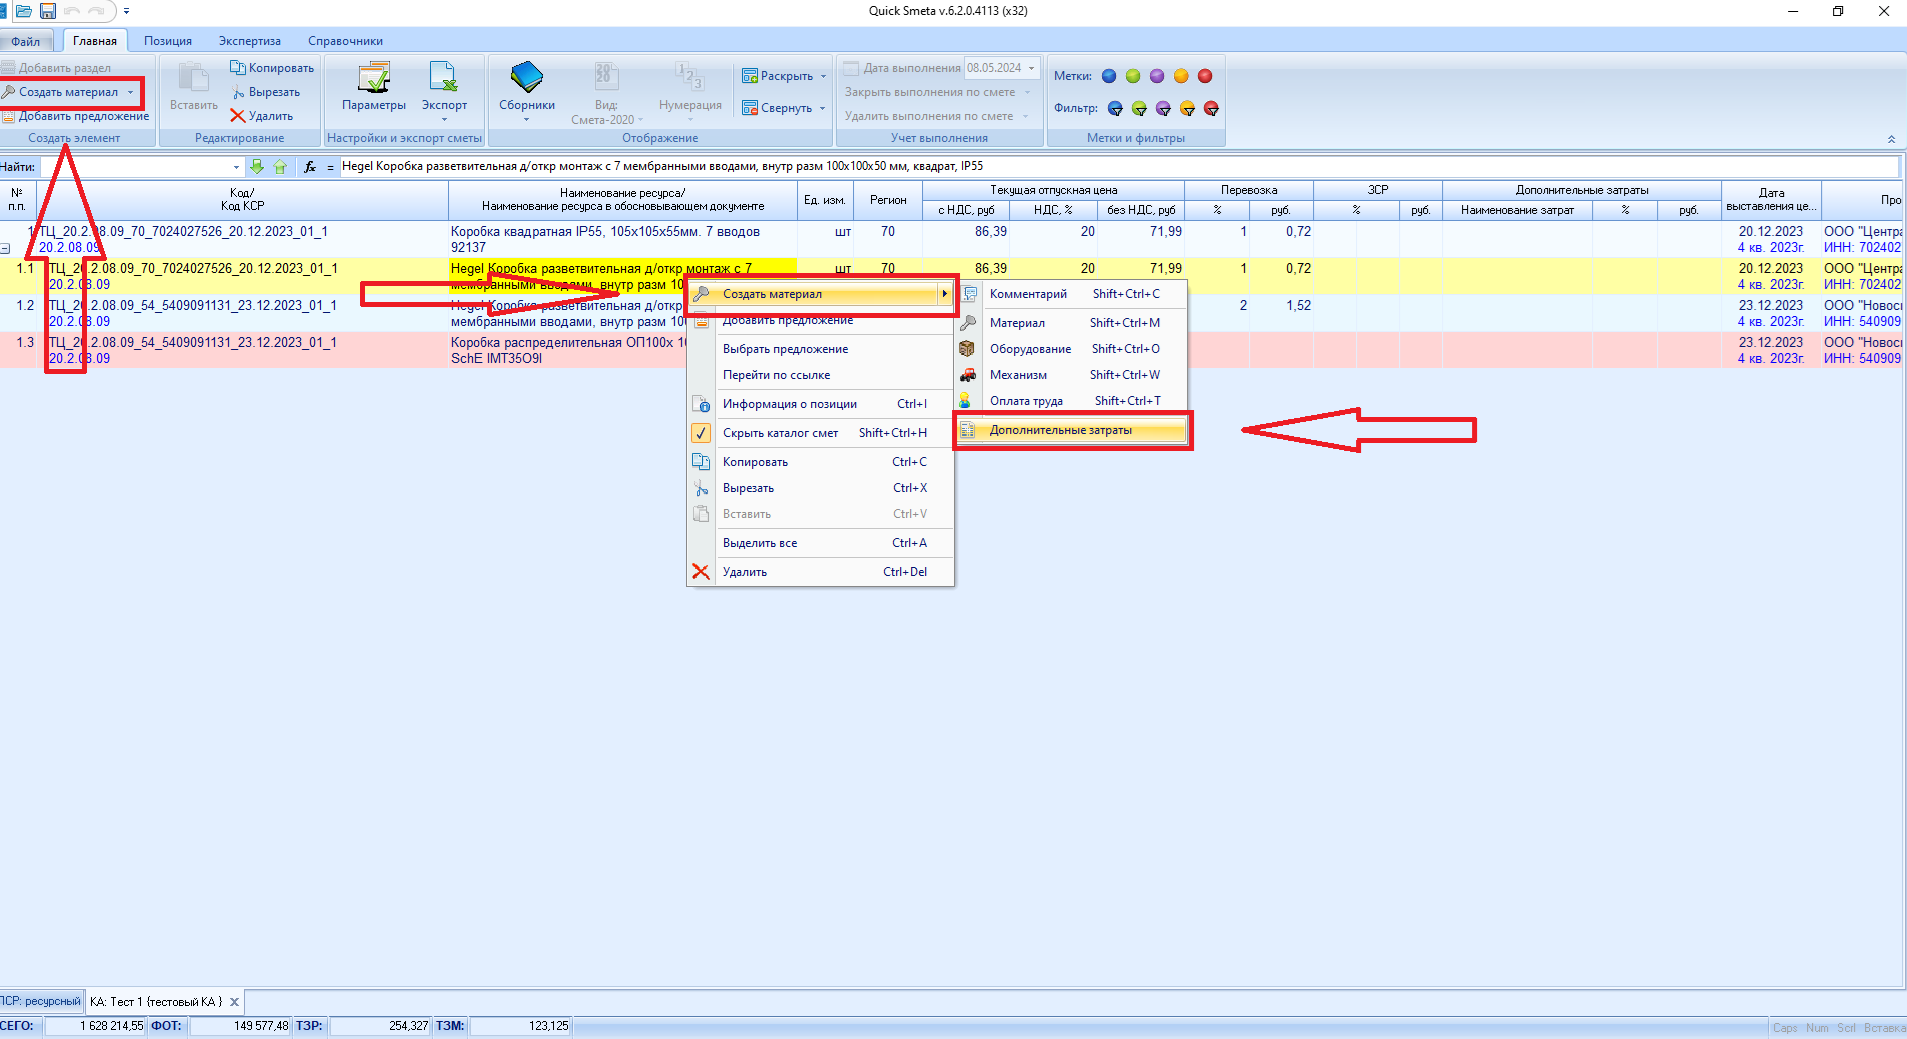Open Создать материал ribbon dropdown arrow
Screen dimensions: 1907x1039
point(130,92)
